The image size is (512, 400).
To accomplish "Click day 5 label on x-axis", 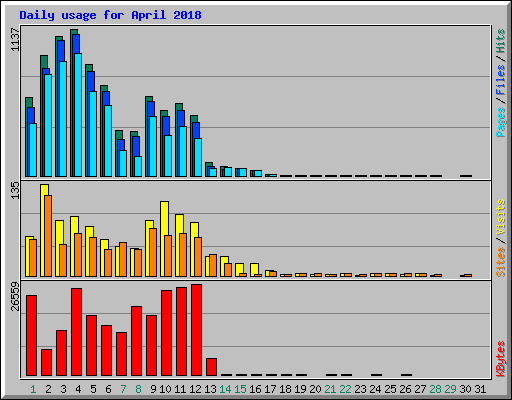I will (93, 389).
